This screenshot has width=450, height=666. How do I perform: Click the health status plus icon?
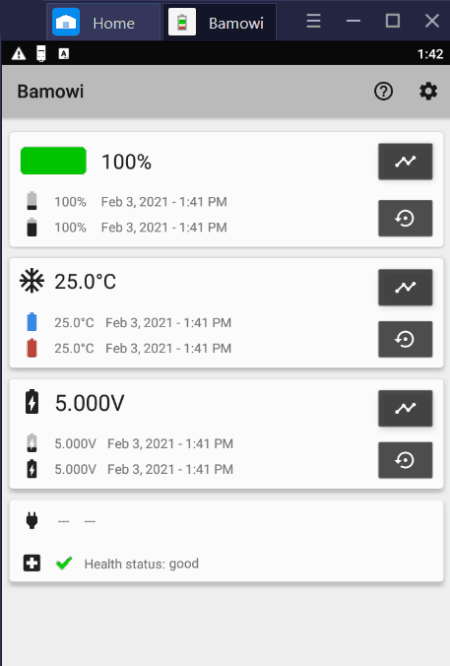(x=32, y=563)
